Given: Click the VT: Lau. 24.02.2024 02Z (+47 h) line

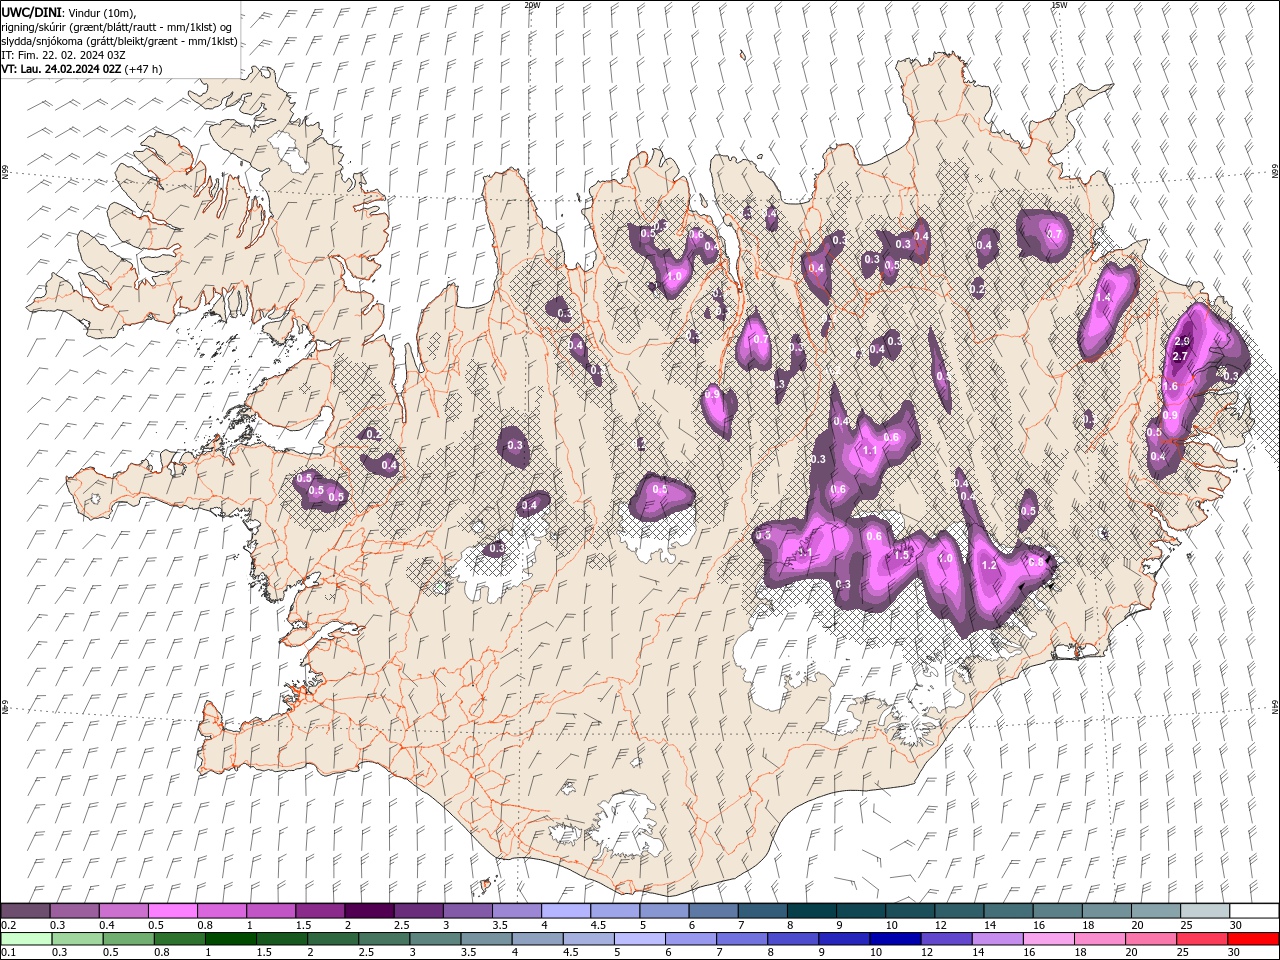Looking at the screenshot, I should [82, 69].
